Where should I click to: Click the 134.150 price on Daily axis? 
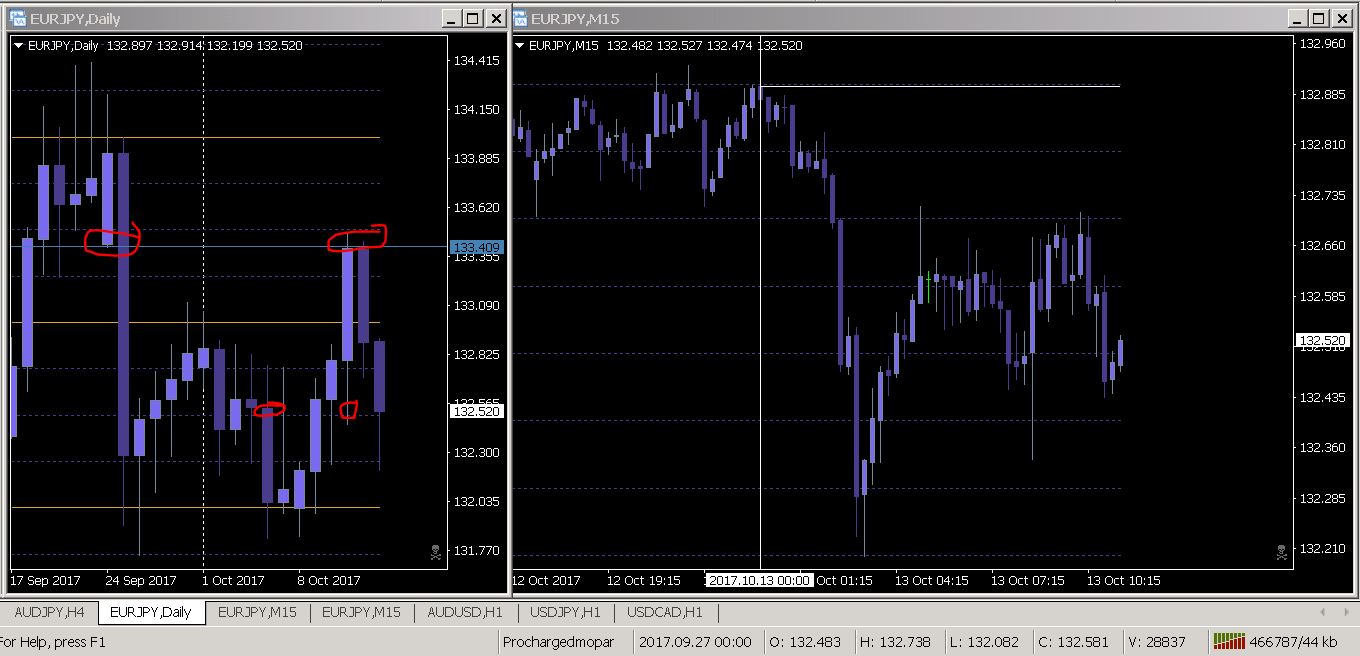[476, 110]
